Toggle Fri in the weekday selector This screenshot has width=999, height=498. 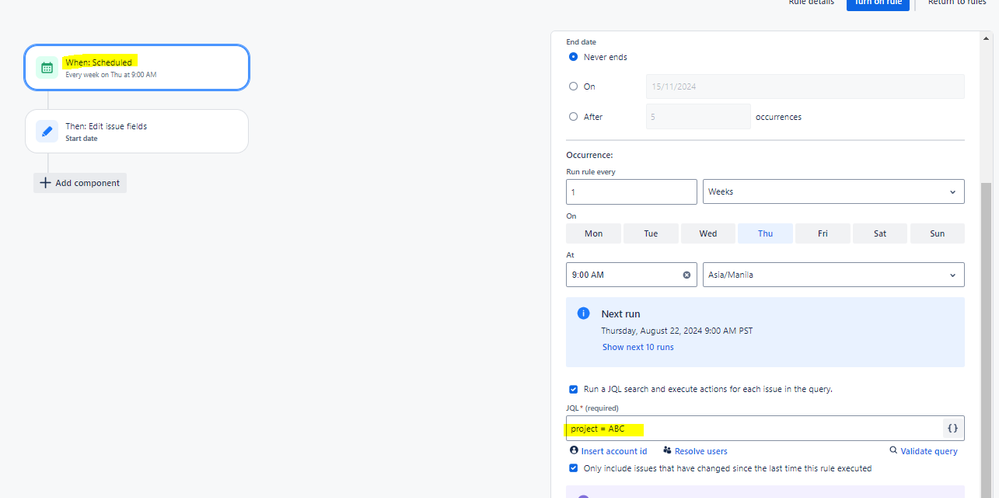(823, 234)
